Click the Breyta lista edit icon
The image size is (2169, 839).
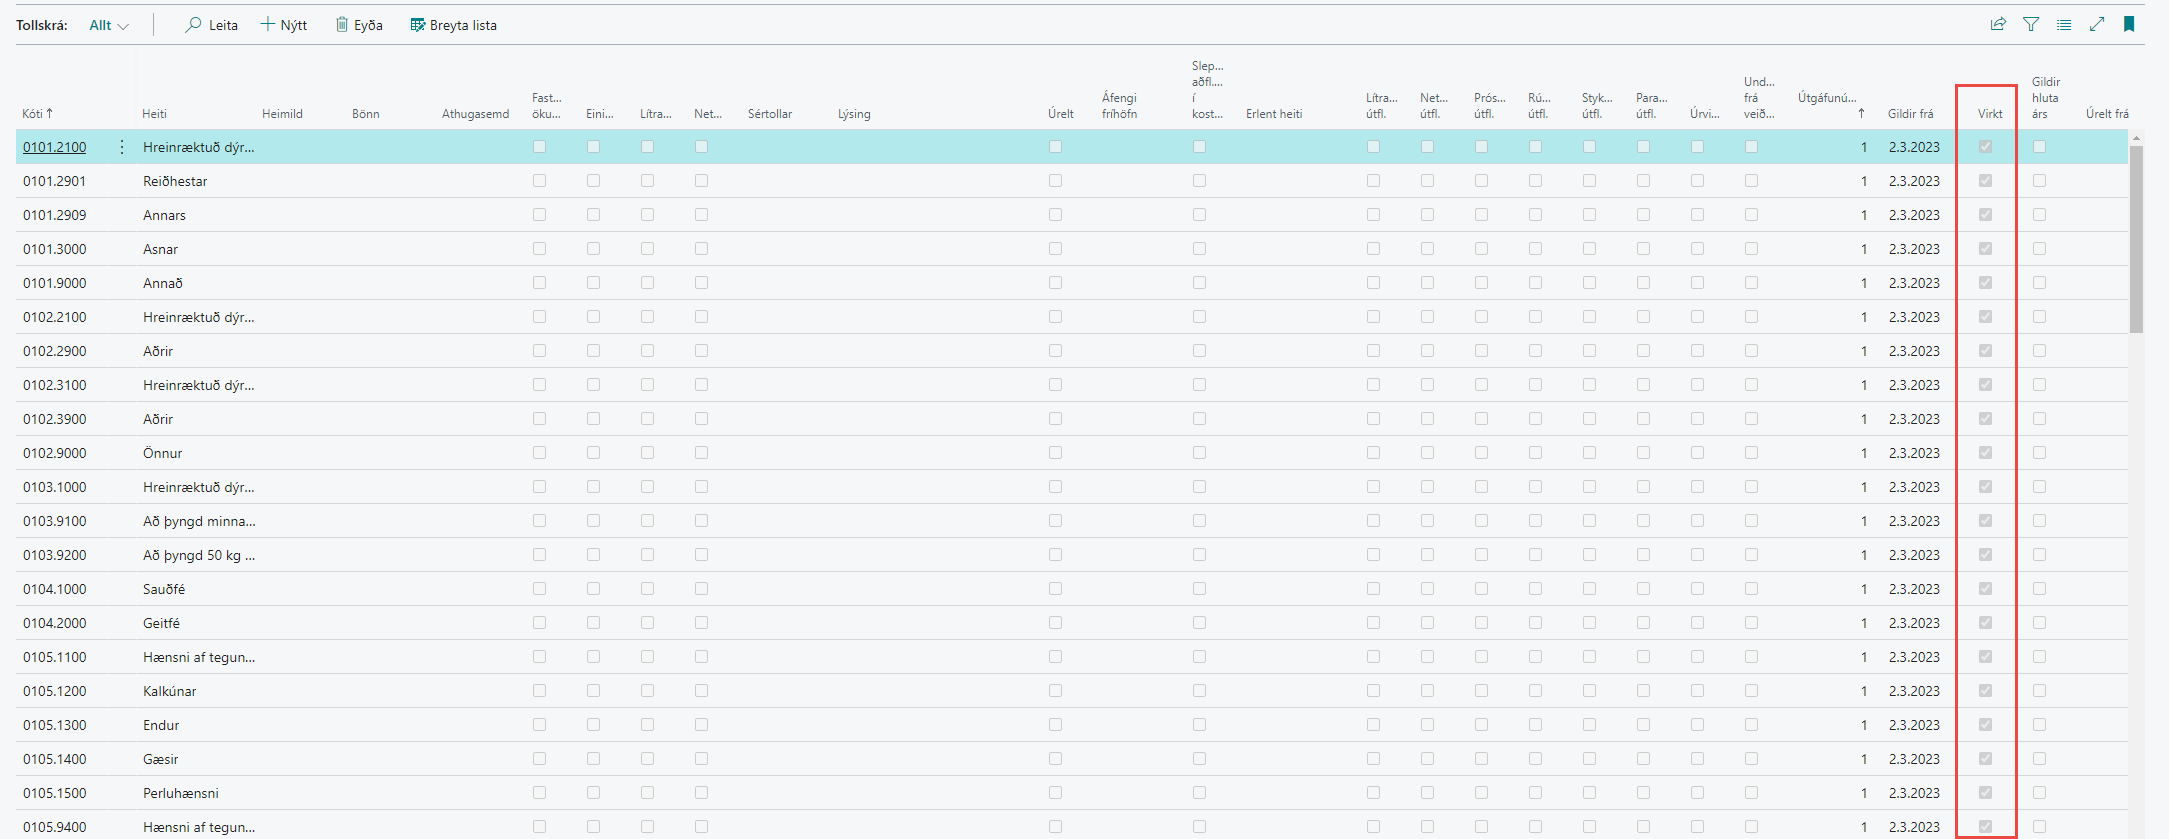point(418,25)
